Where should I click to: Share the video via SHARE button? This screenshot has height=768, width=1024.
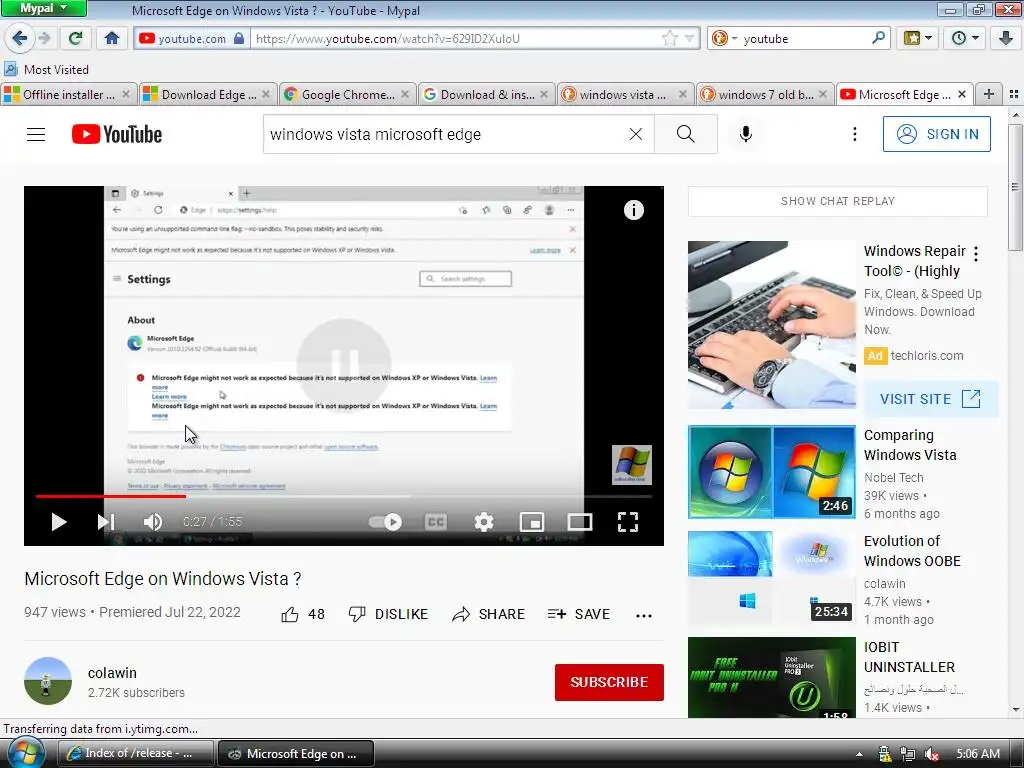[488, 615]
